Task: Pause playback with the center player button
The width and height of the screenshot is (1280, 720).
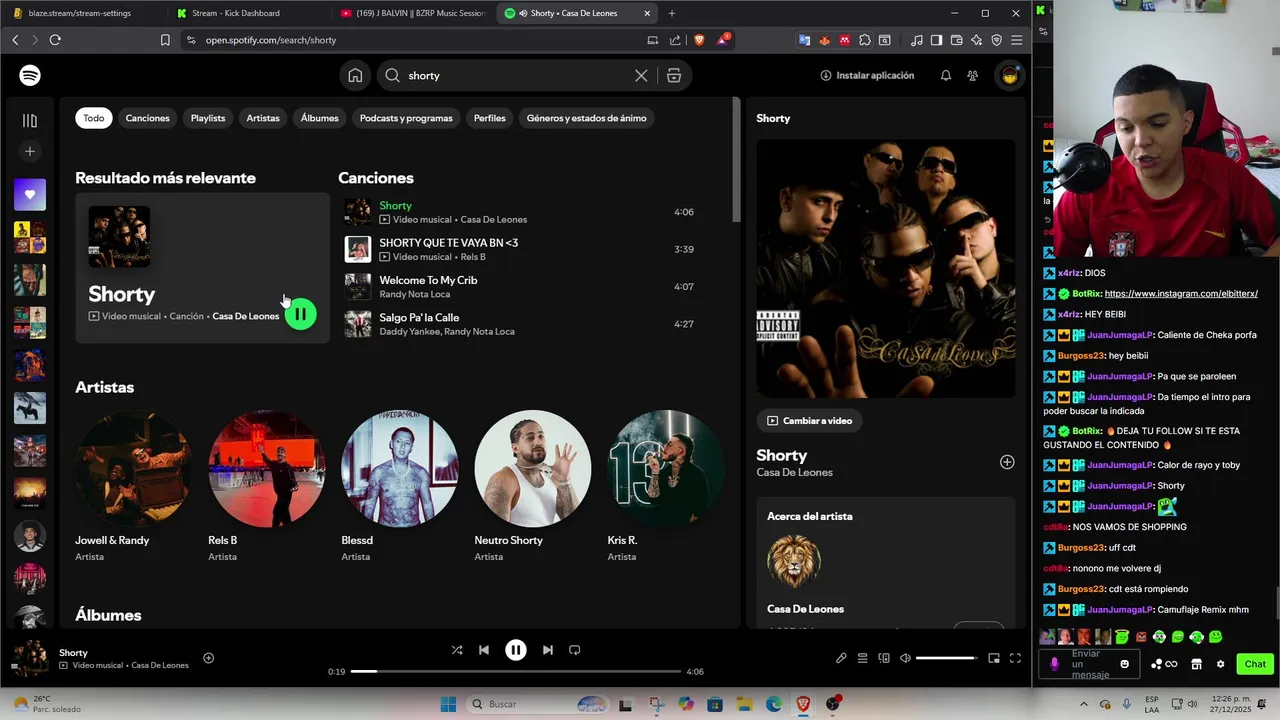Action: 516,650
